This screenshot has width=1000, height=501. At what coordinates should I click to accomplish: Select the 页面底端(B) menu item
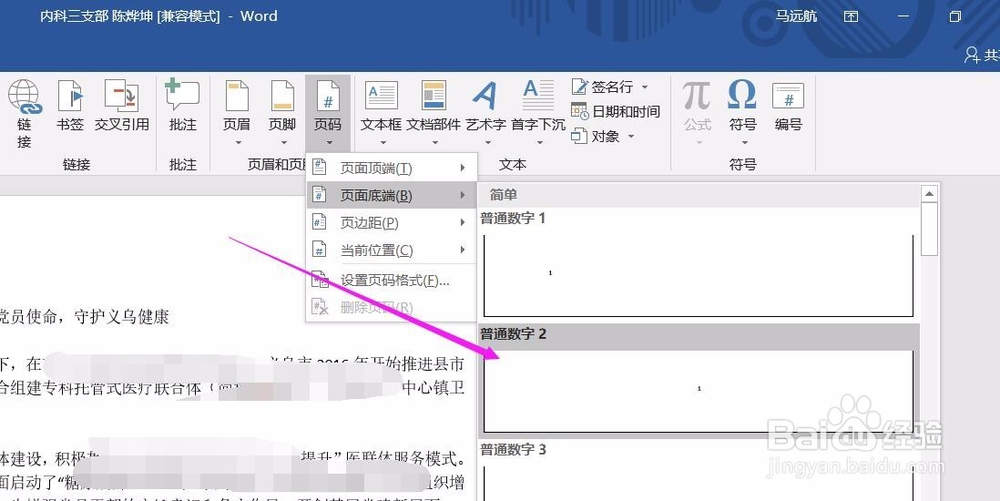pyautogui.click(x=392, y=196)
